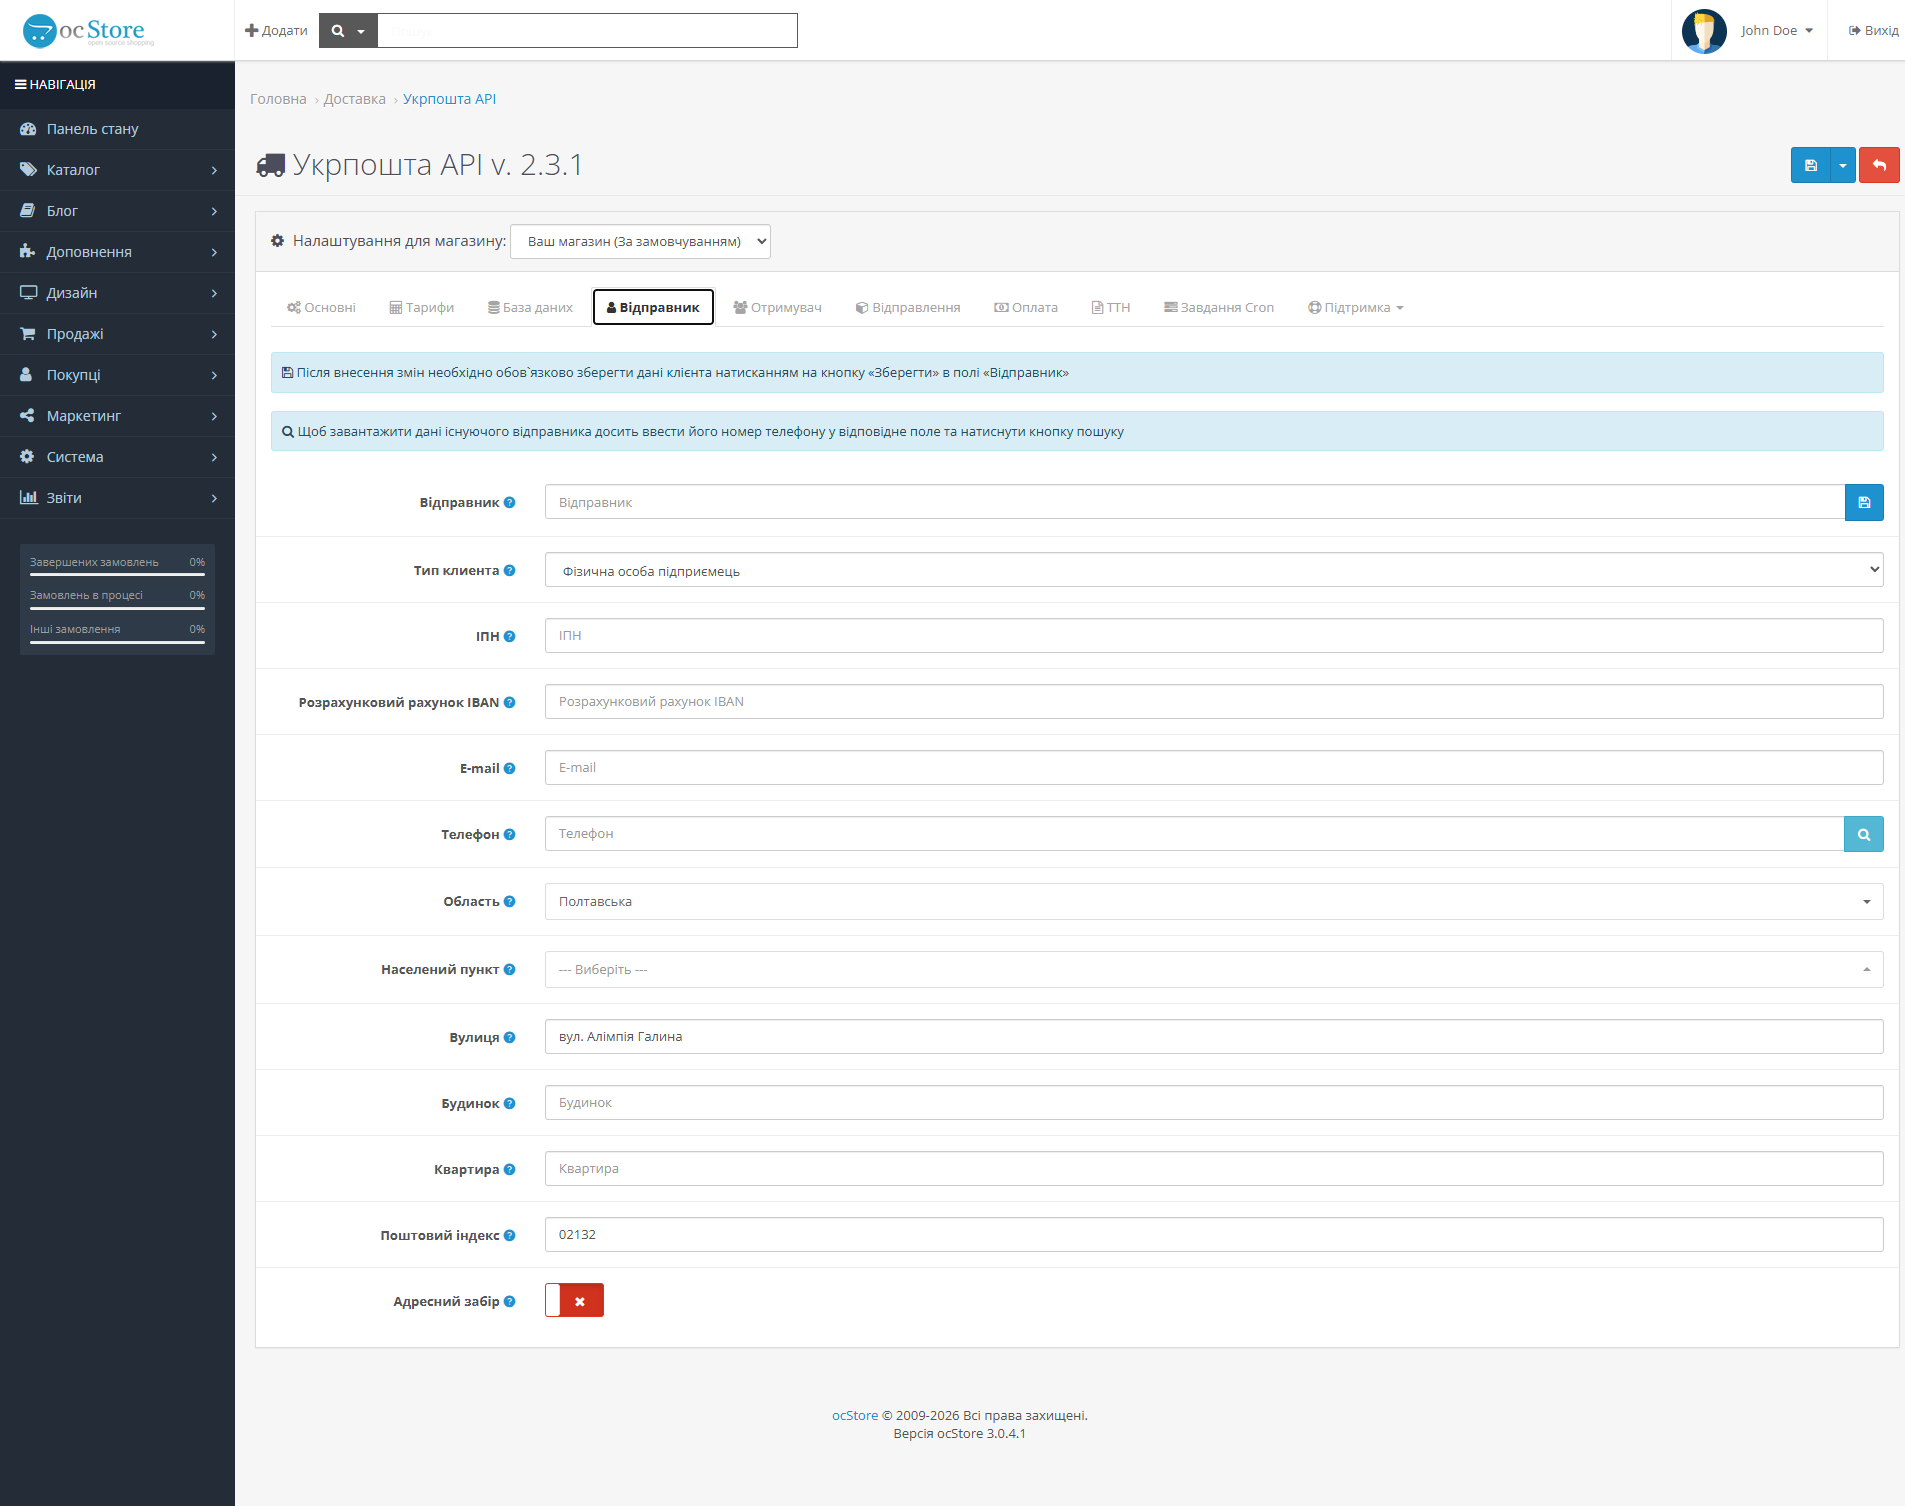Click John Doe avatar image

[x=1704, y=31]
